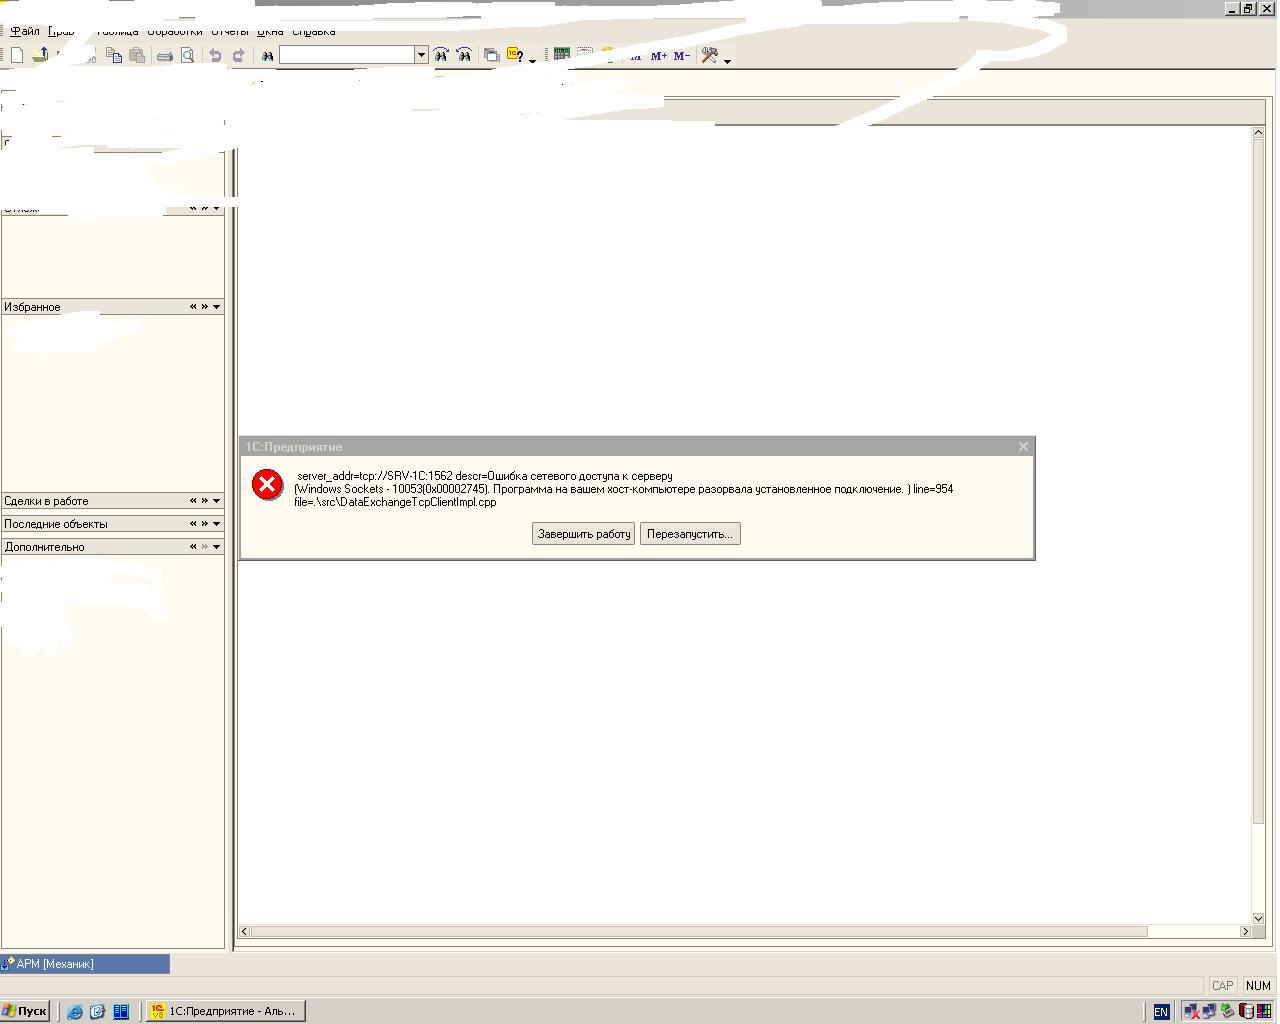The width and height of the screenshot is (1280, 1024).
Task: Click the Print toolbar icon
Action: point(165,55)
